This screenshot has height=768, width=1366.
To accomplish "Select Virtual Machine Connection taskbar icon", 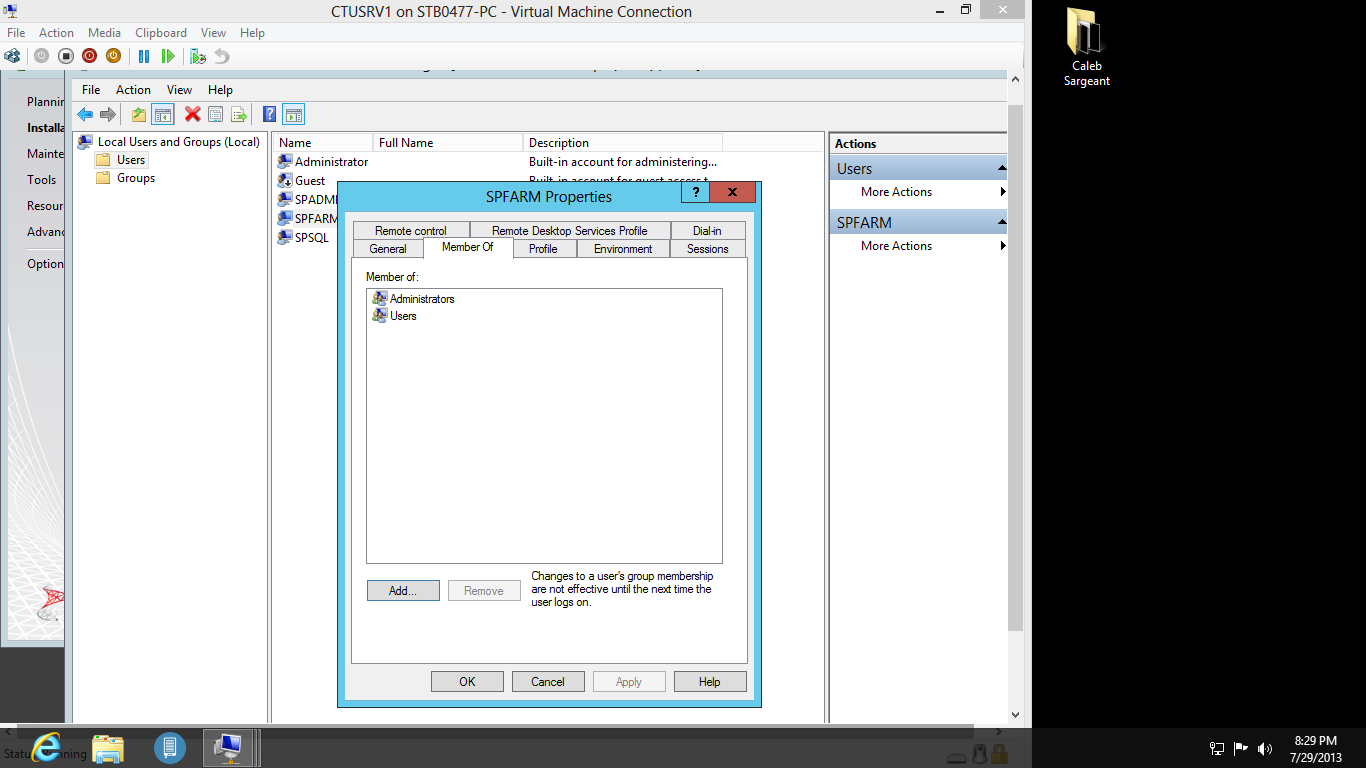I will click(x=229, y=747).
